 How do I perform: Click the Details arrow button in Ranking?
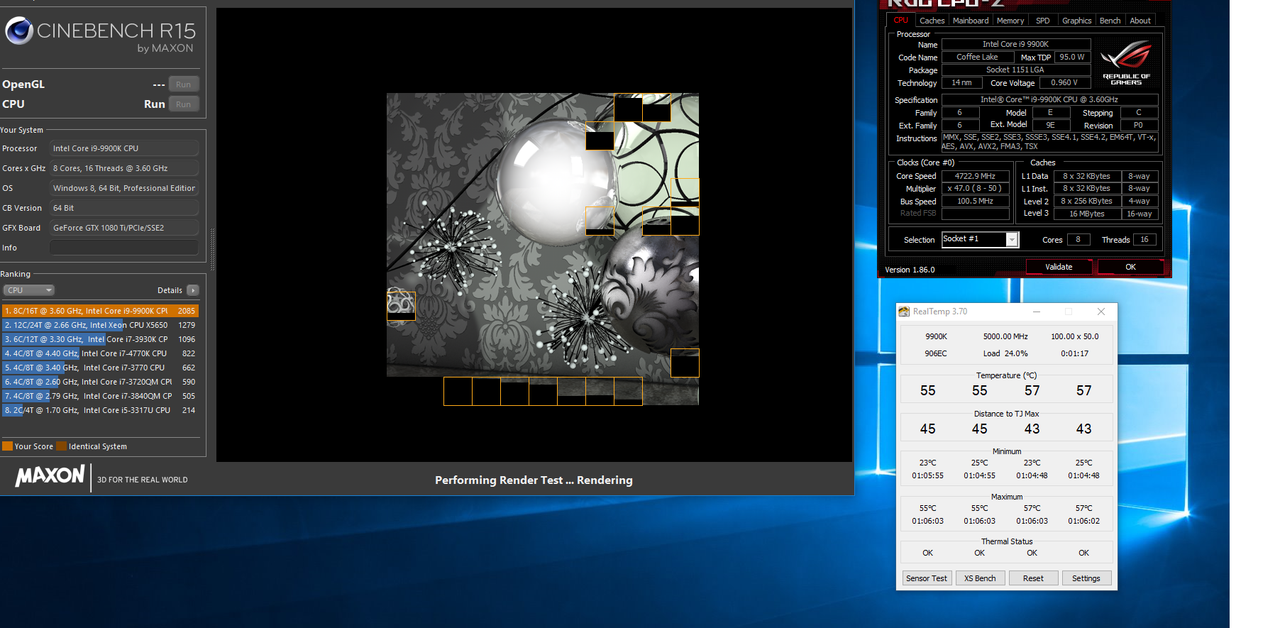click(192, 290)
